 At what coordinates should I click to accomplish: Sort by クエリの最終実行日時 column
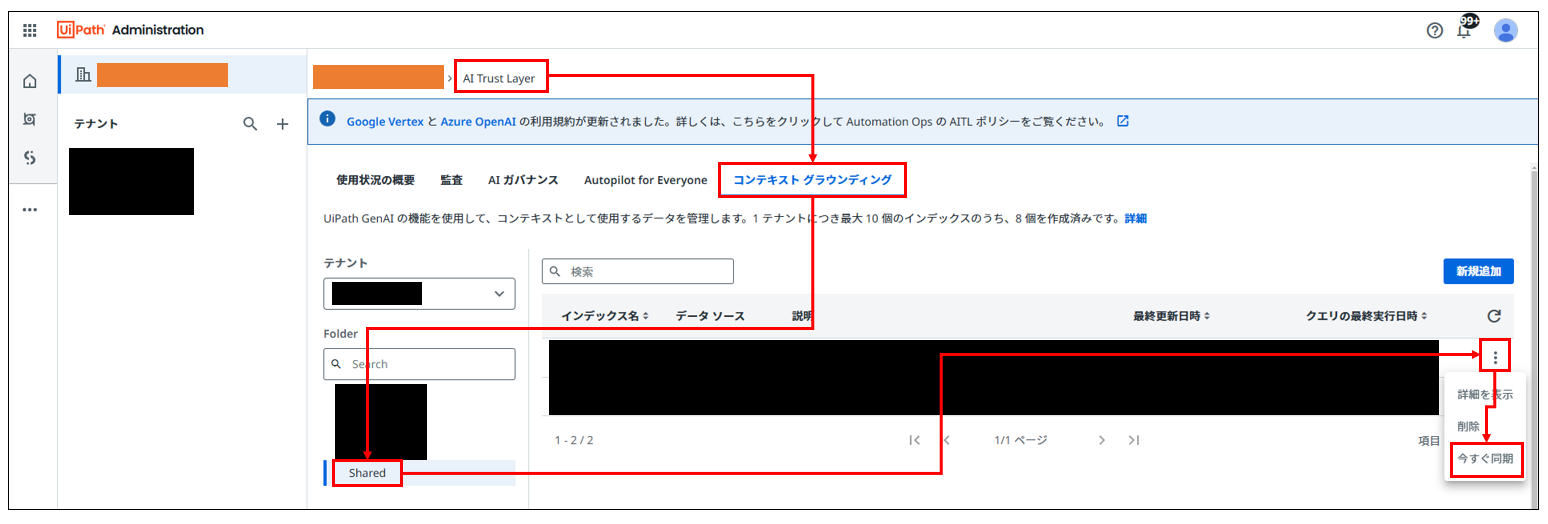point(1366,316)
